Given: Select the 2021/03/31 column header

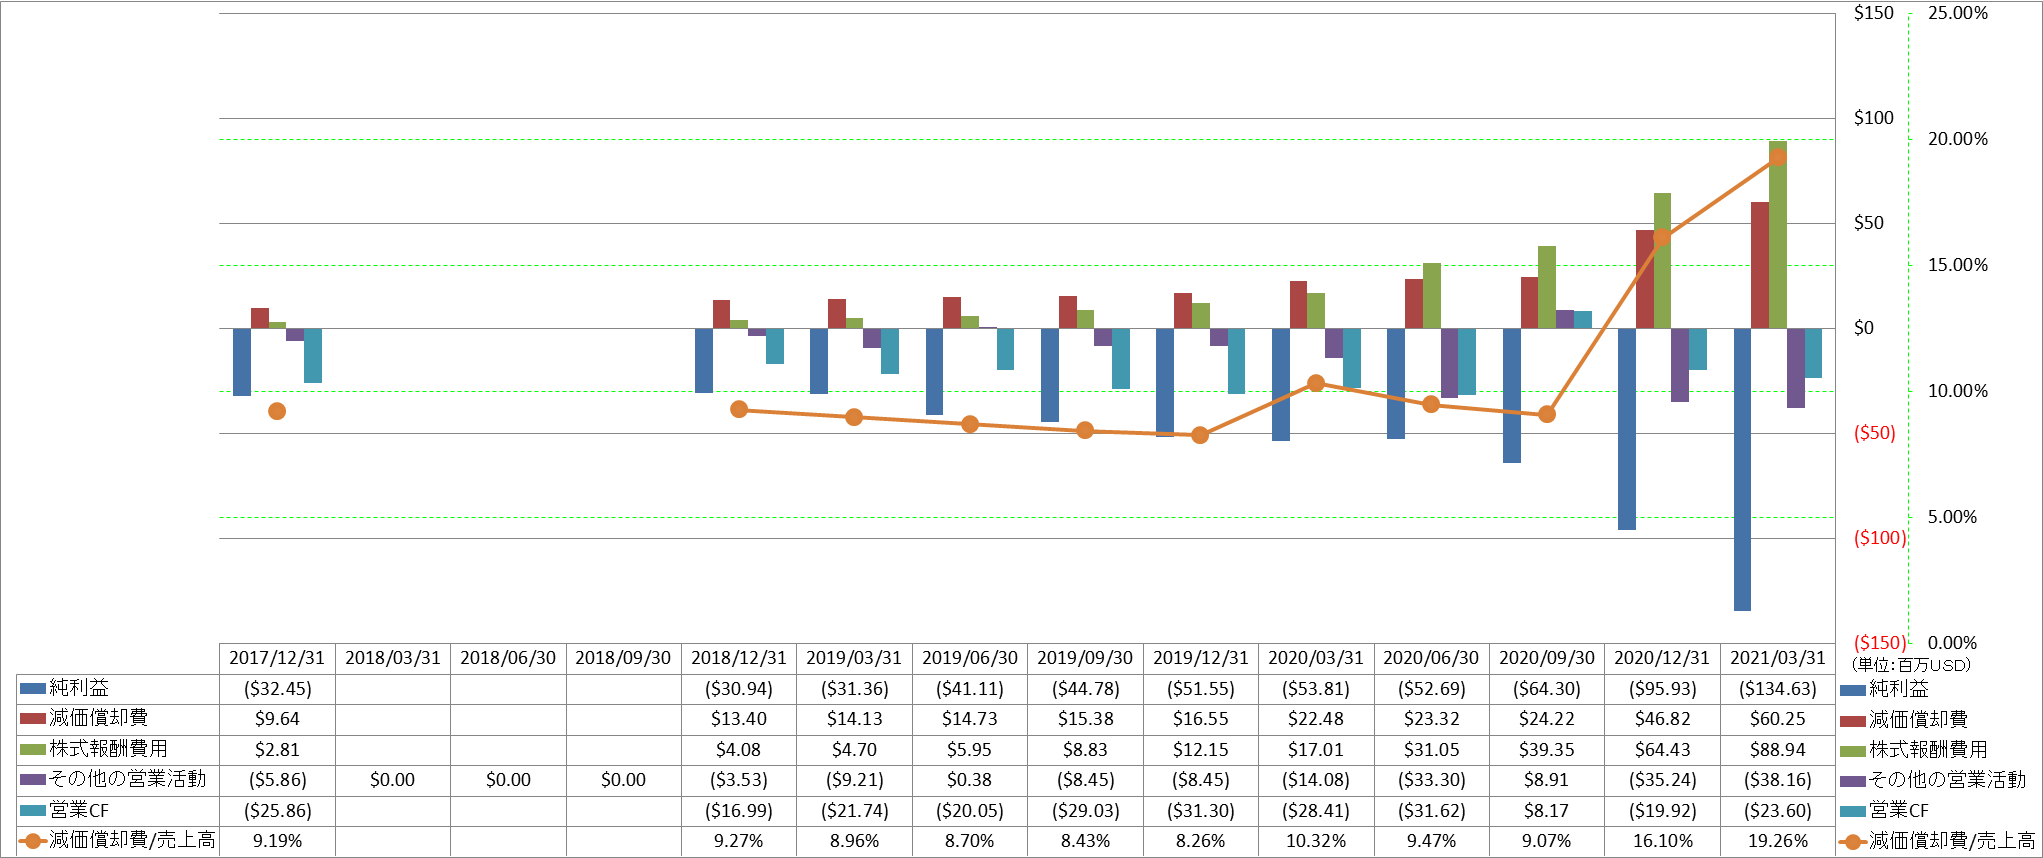Looking at the screenshot, I should point(1778,658).
